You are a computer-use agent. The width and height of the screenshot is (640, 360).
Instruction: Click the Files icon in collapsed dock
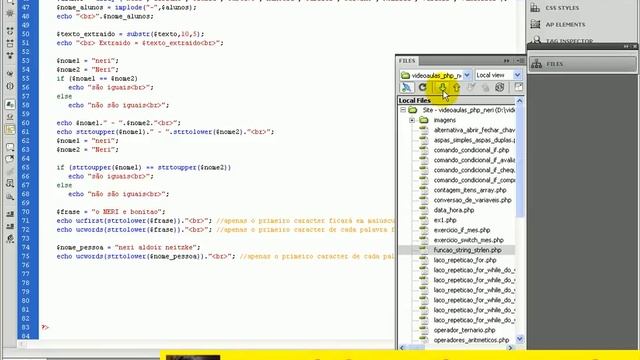point(536,64)
